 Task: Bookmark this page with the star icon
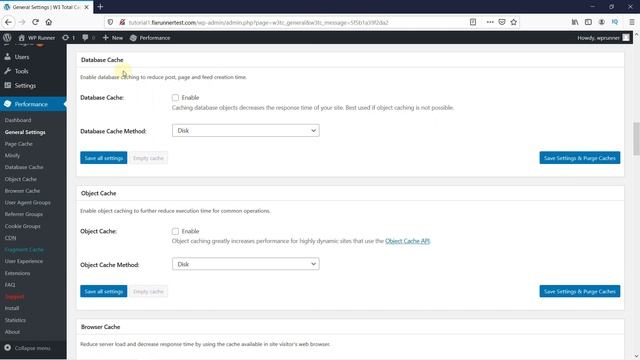(513, 22)
